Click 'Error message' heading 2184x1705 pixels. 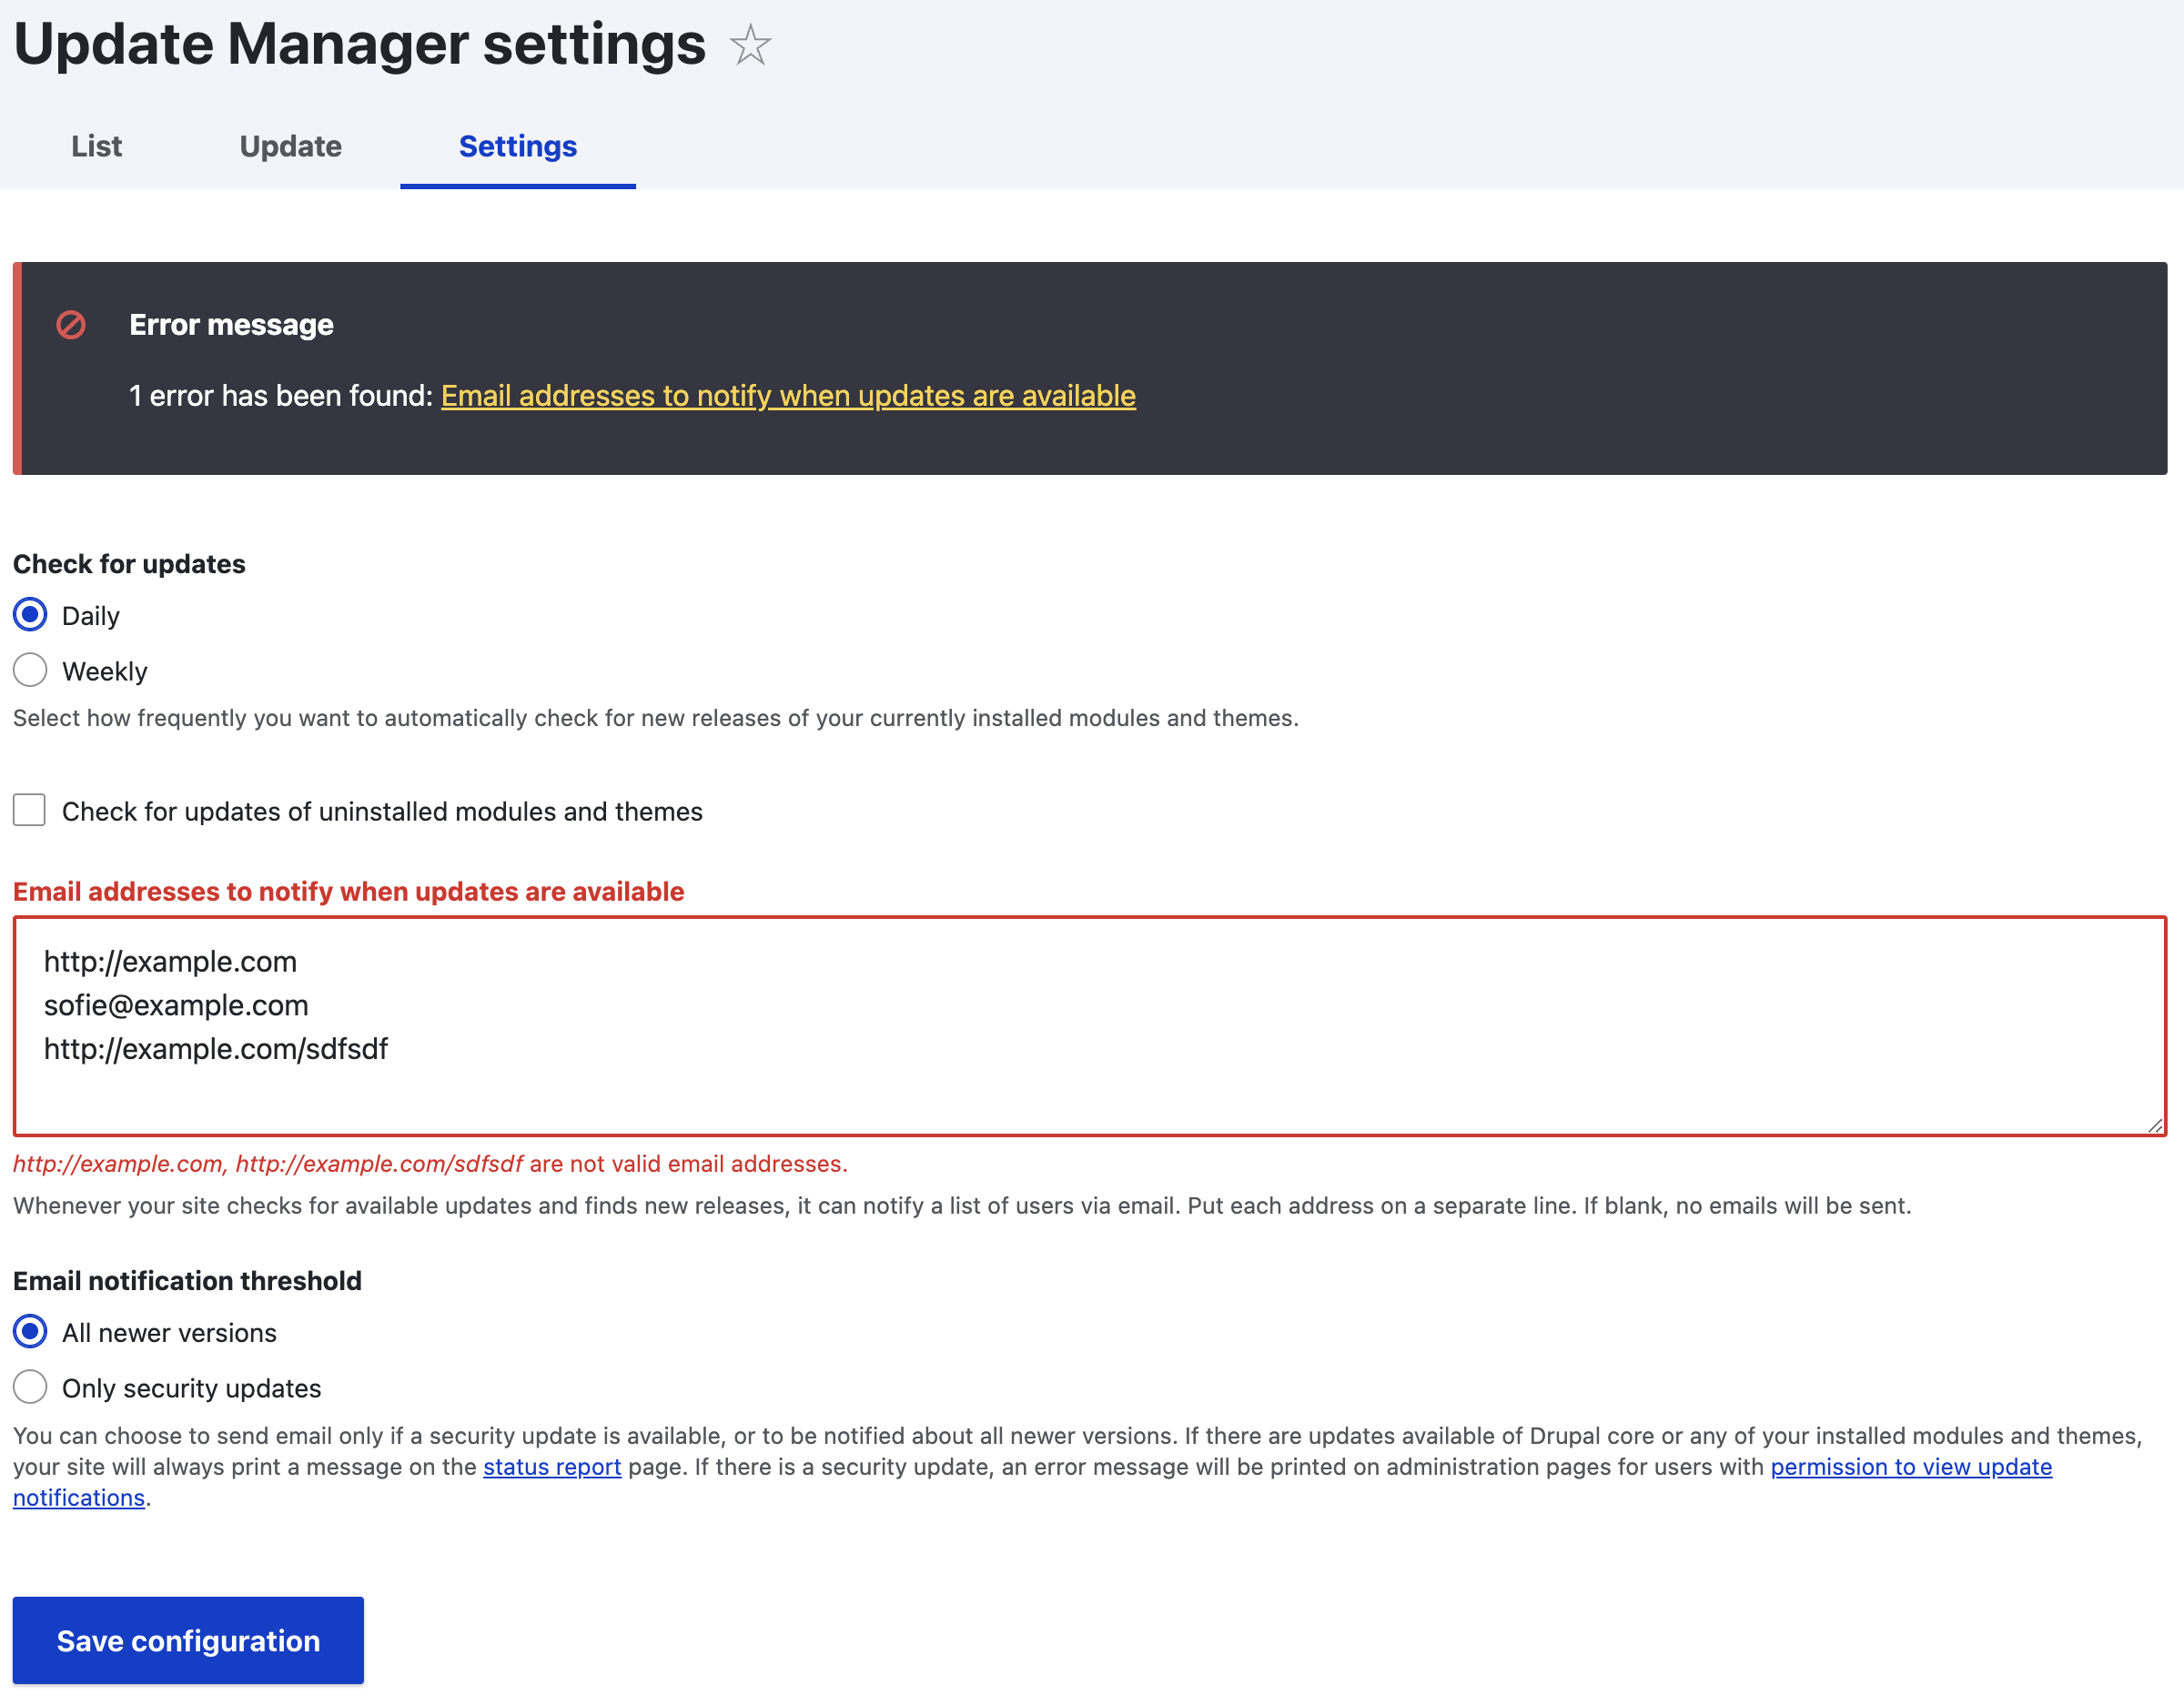(231, 325)
